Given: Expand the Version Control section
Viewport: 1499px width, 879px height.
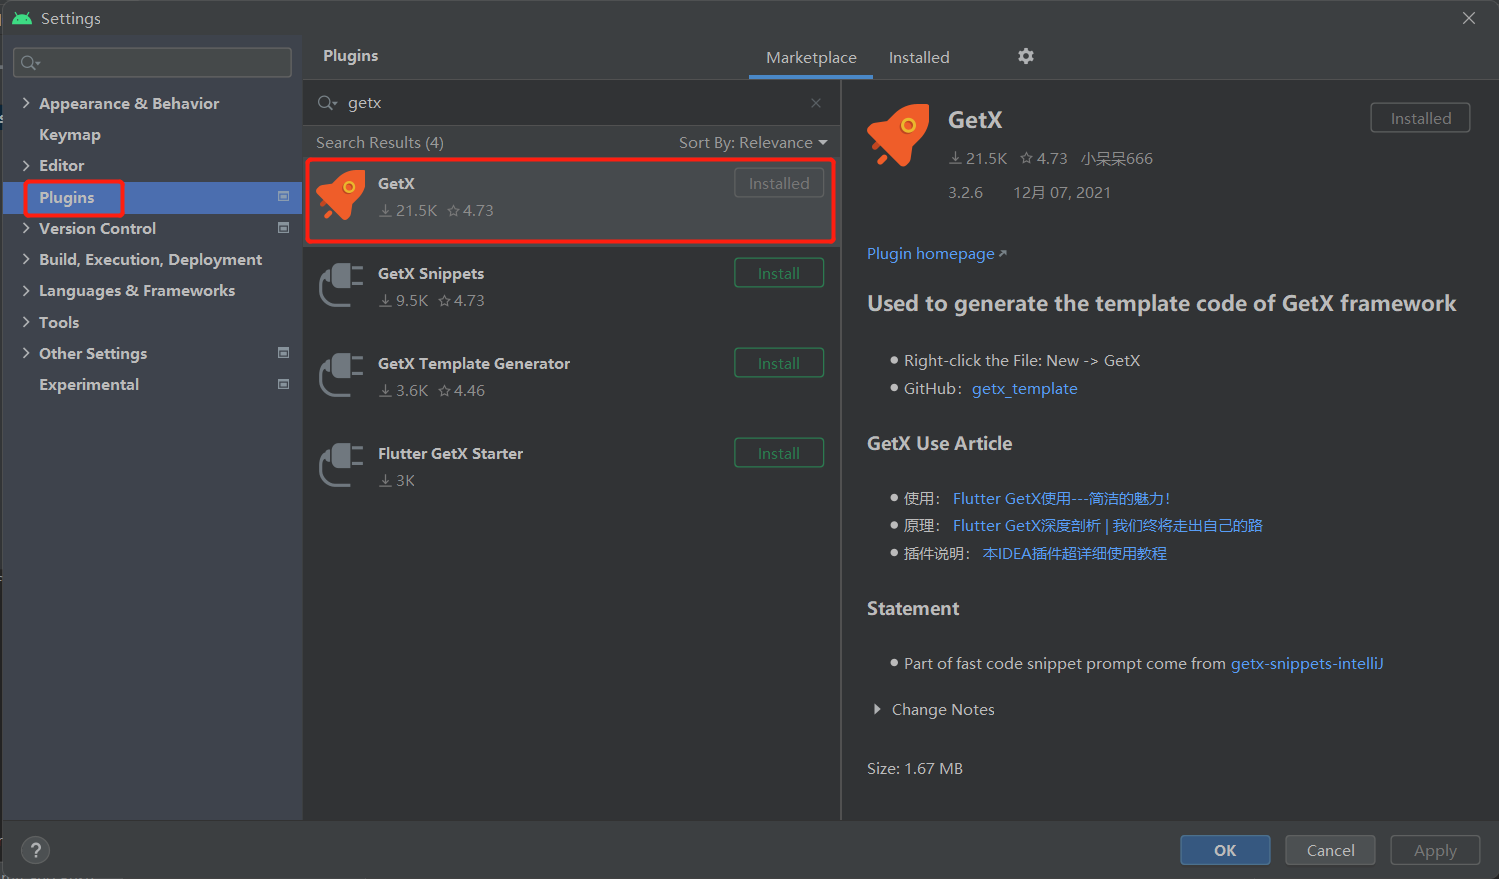Looking at the screenshot, I should 26,228.
